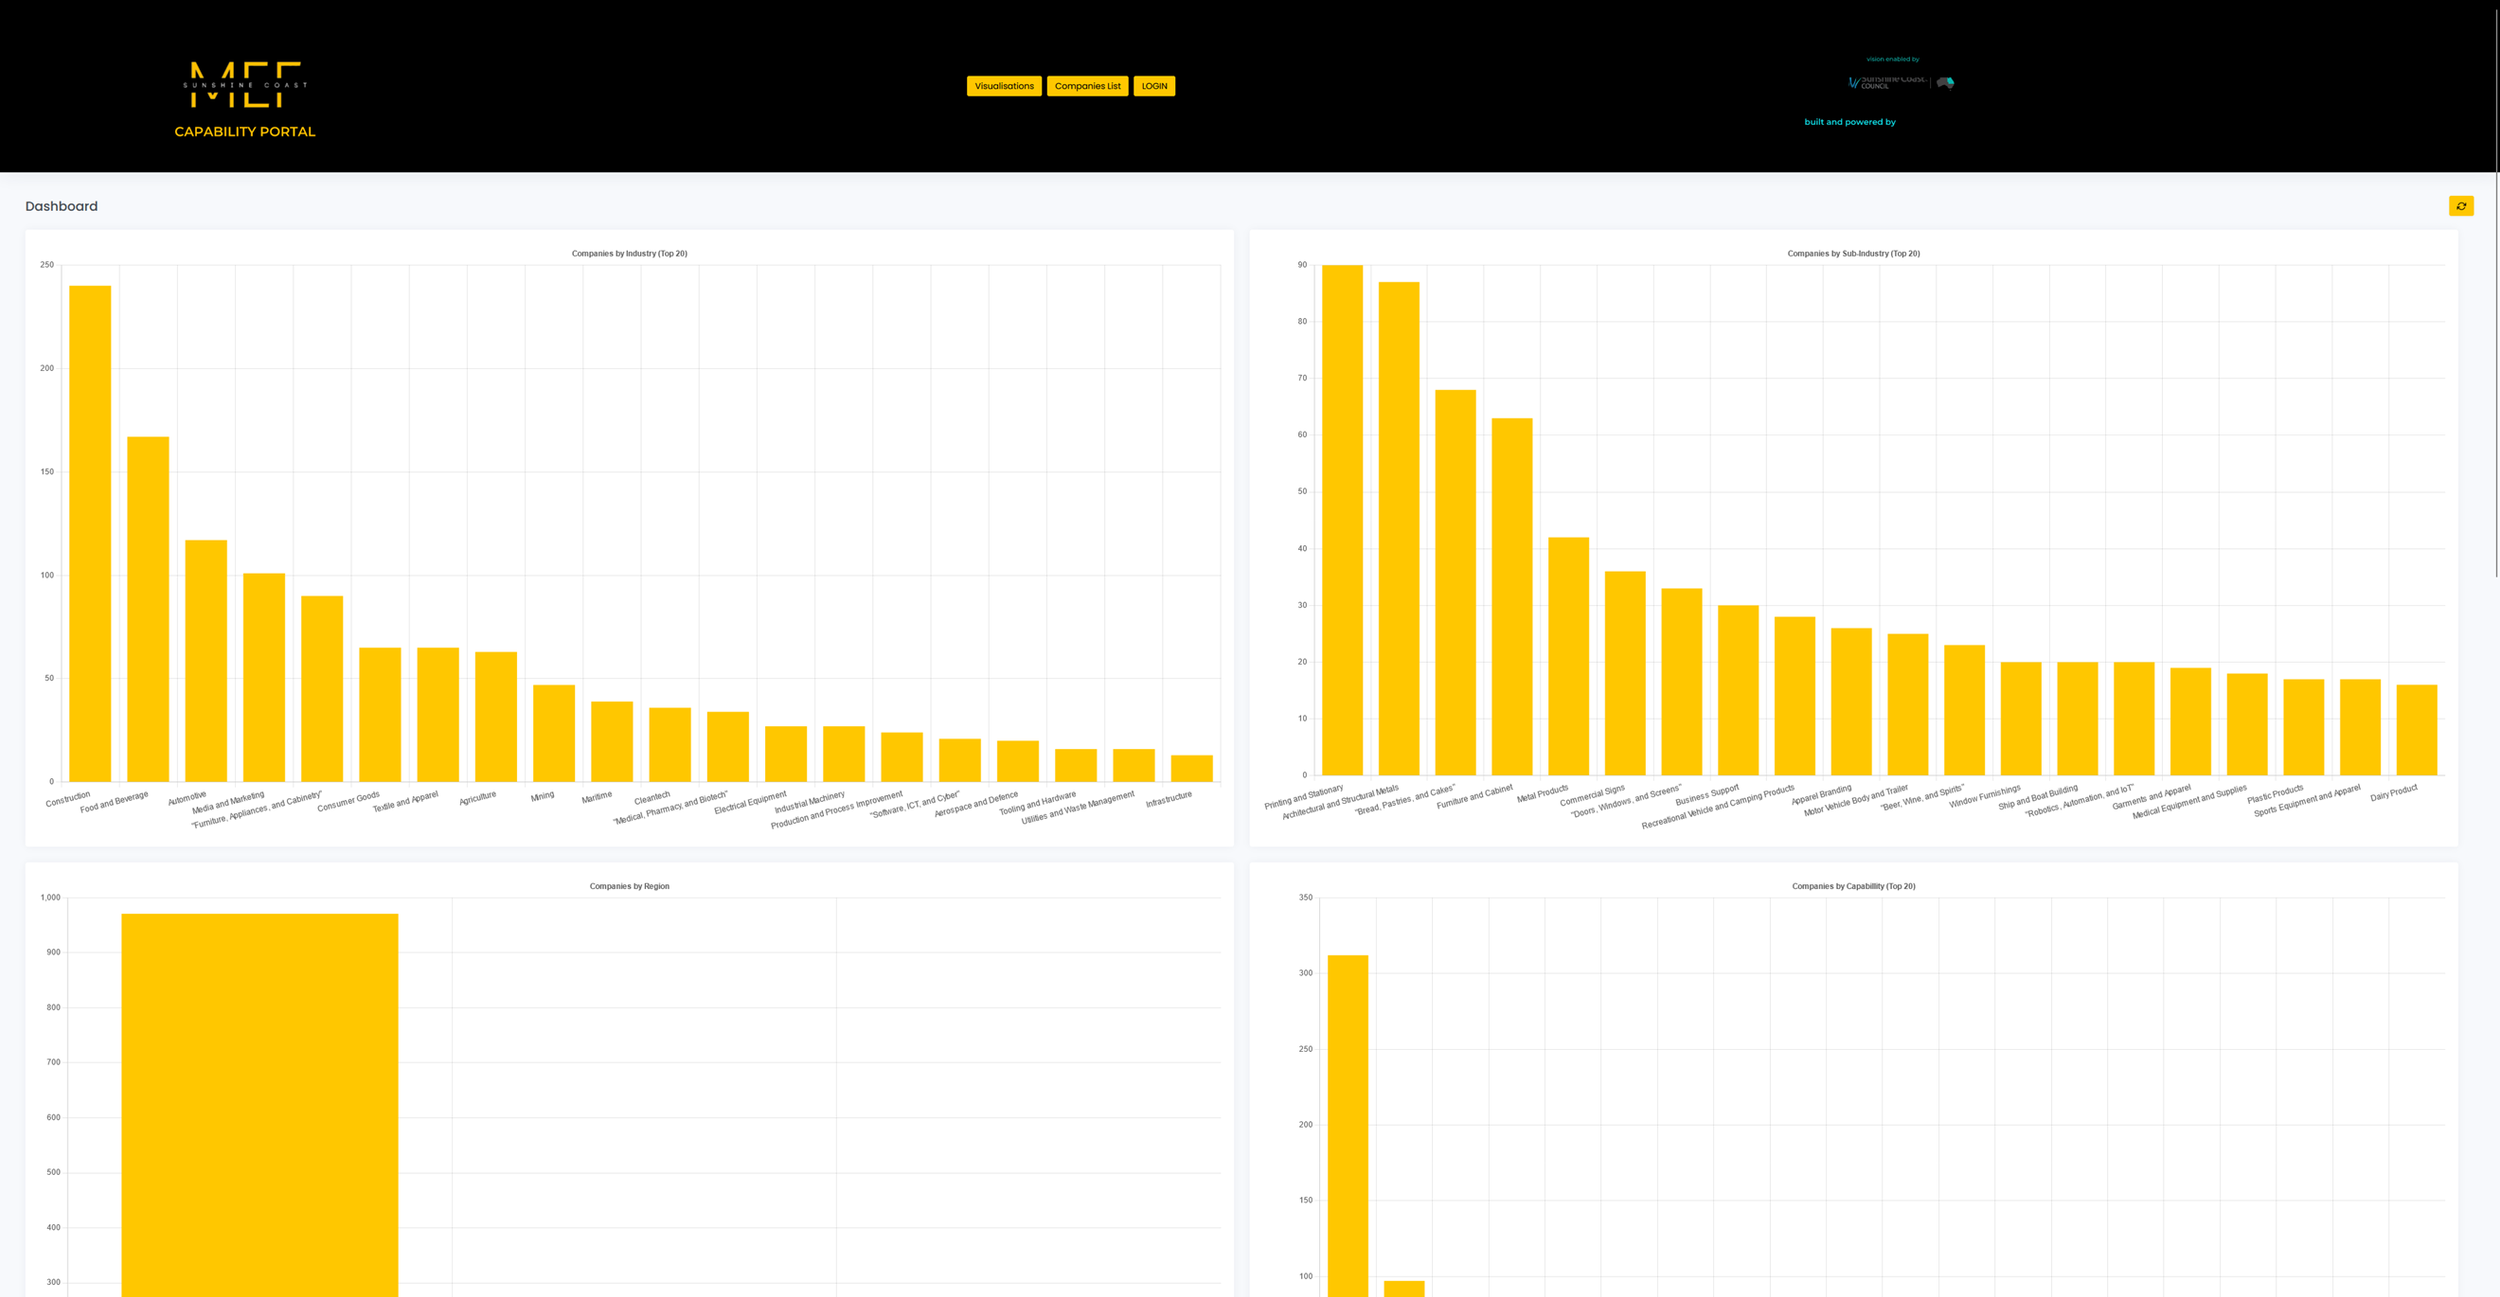Click the page vertical scrollbar
The image size is (2500, 1297).
(2495, 300)
